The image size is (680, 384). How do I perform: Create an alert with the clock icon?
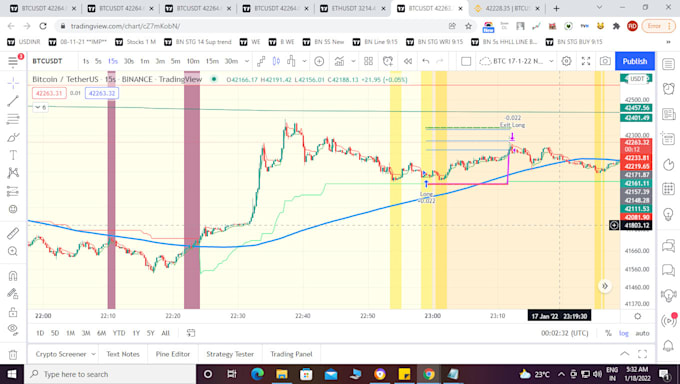[388, 61]
